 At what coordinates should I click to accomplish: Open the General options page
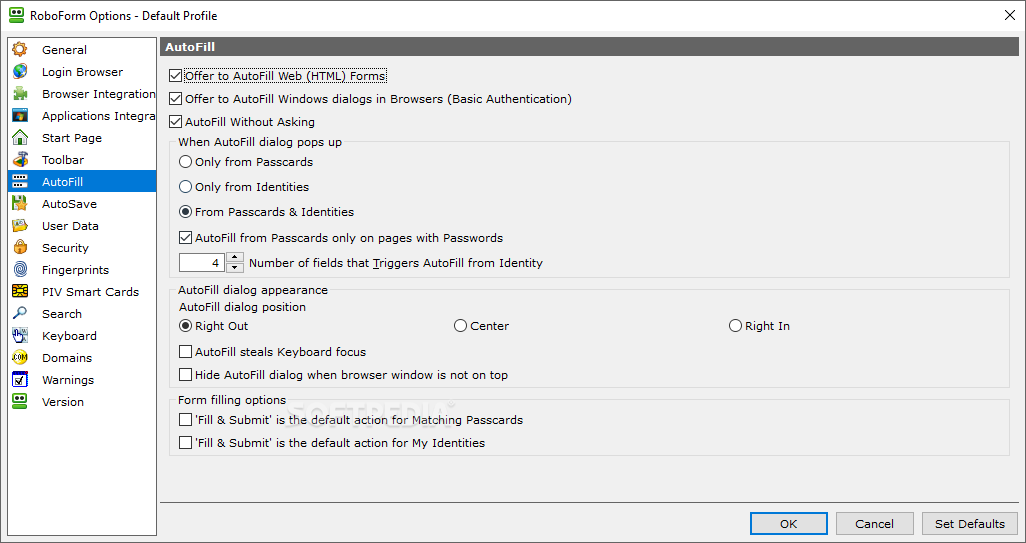click(82, 50)
